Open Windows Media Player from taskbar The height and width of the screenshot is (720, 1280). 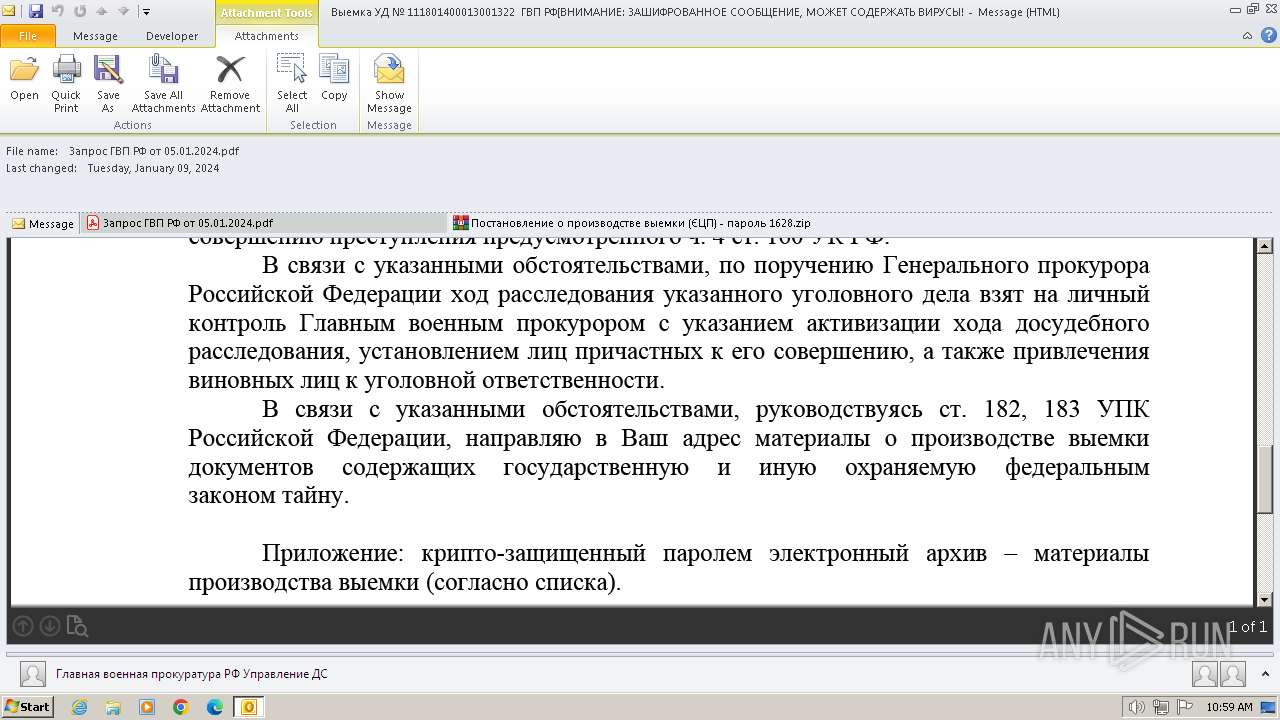[147, 707]
